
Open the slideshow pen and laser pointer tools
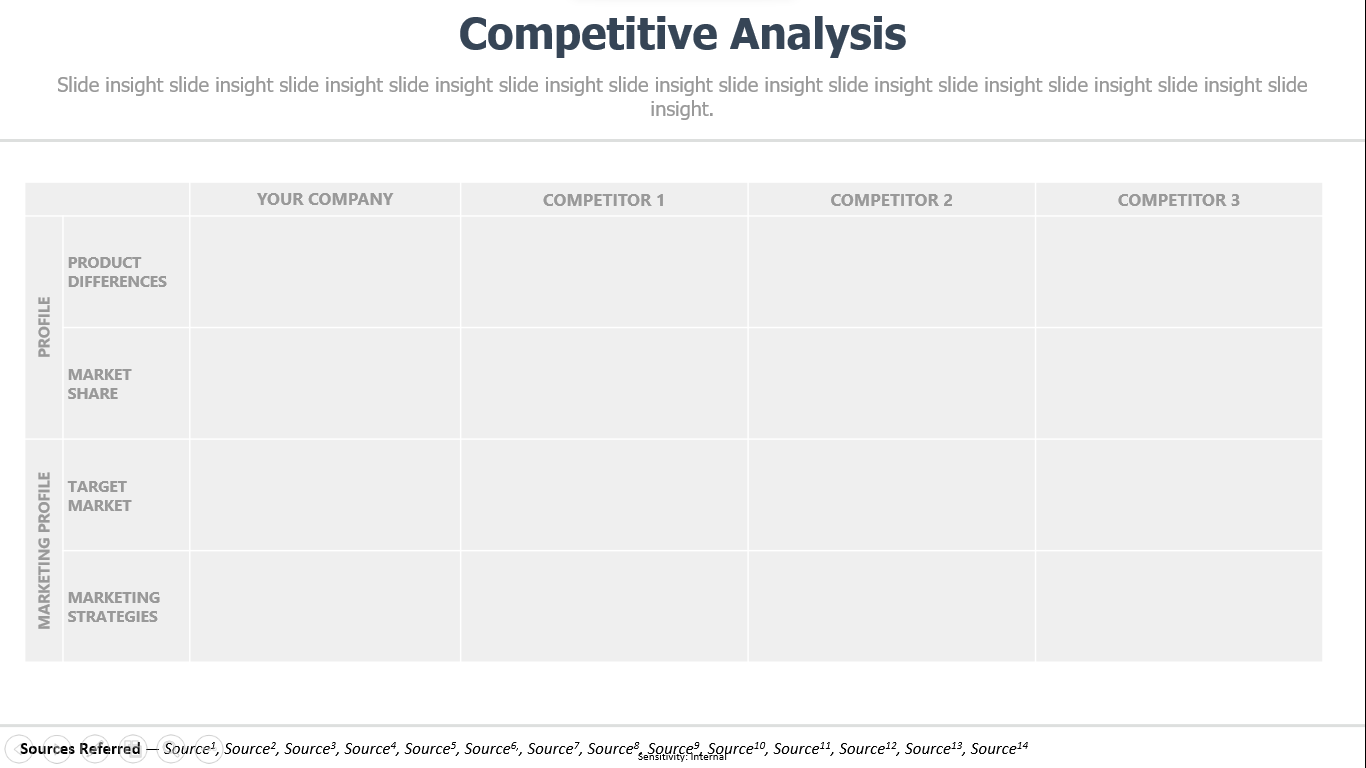pos(95,748)
